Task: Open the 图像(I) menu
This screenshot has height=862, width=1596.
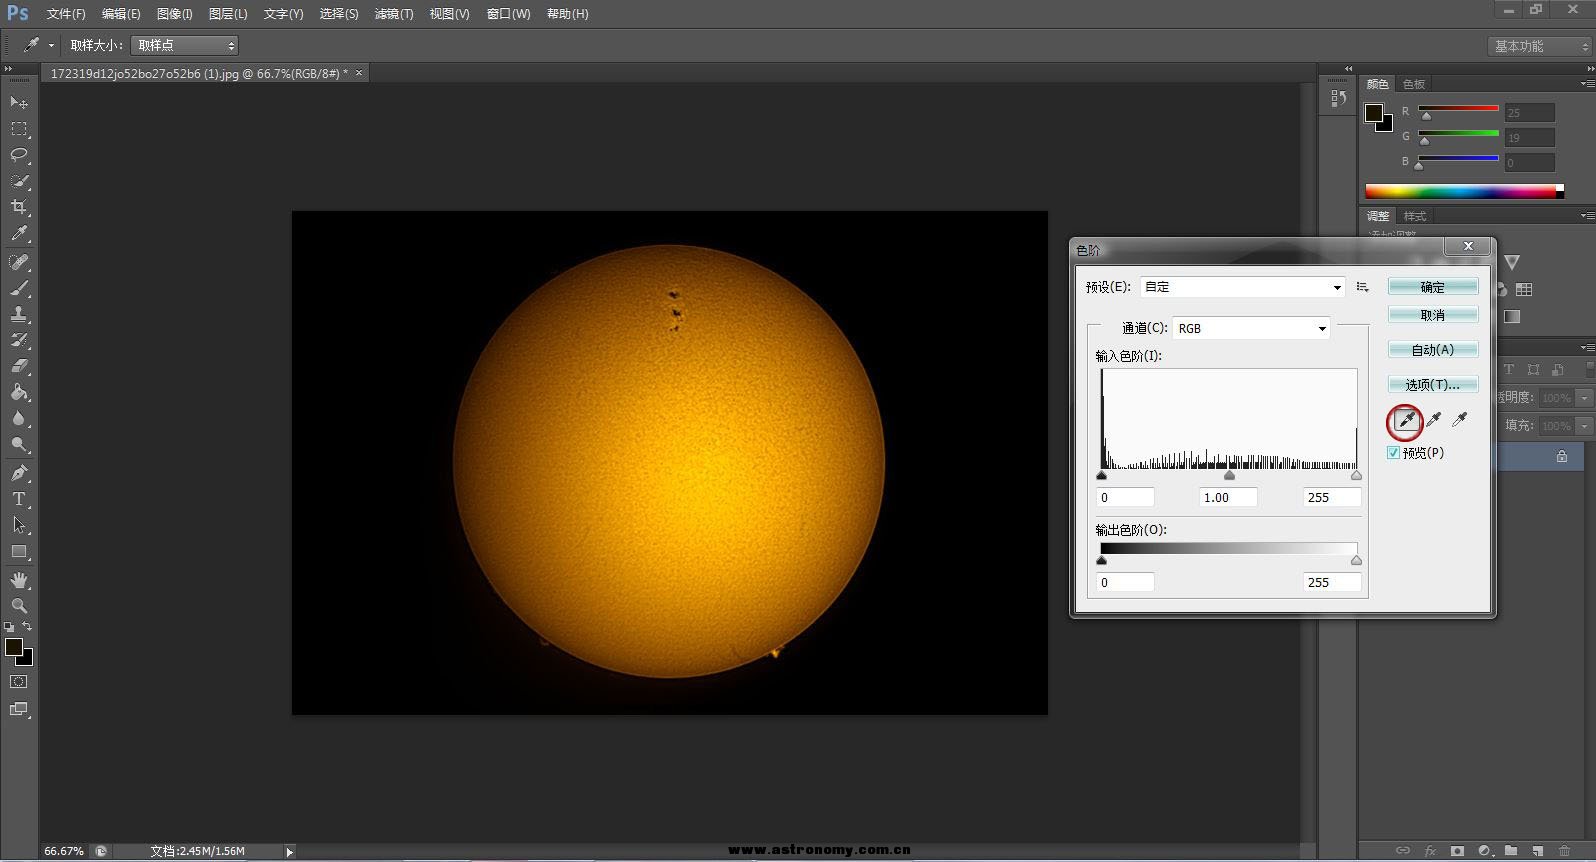Action: tap(174, 14)
